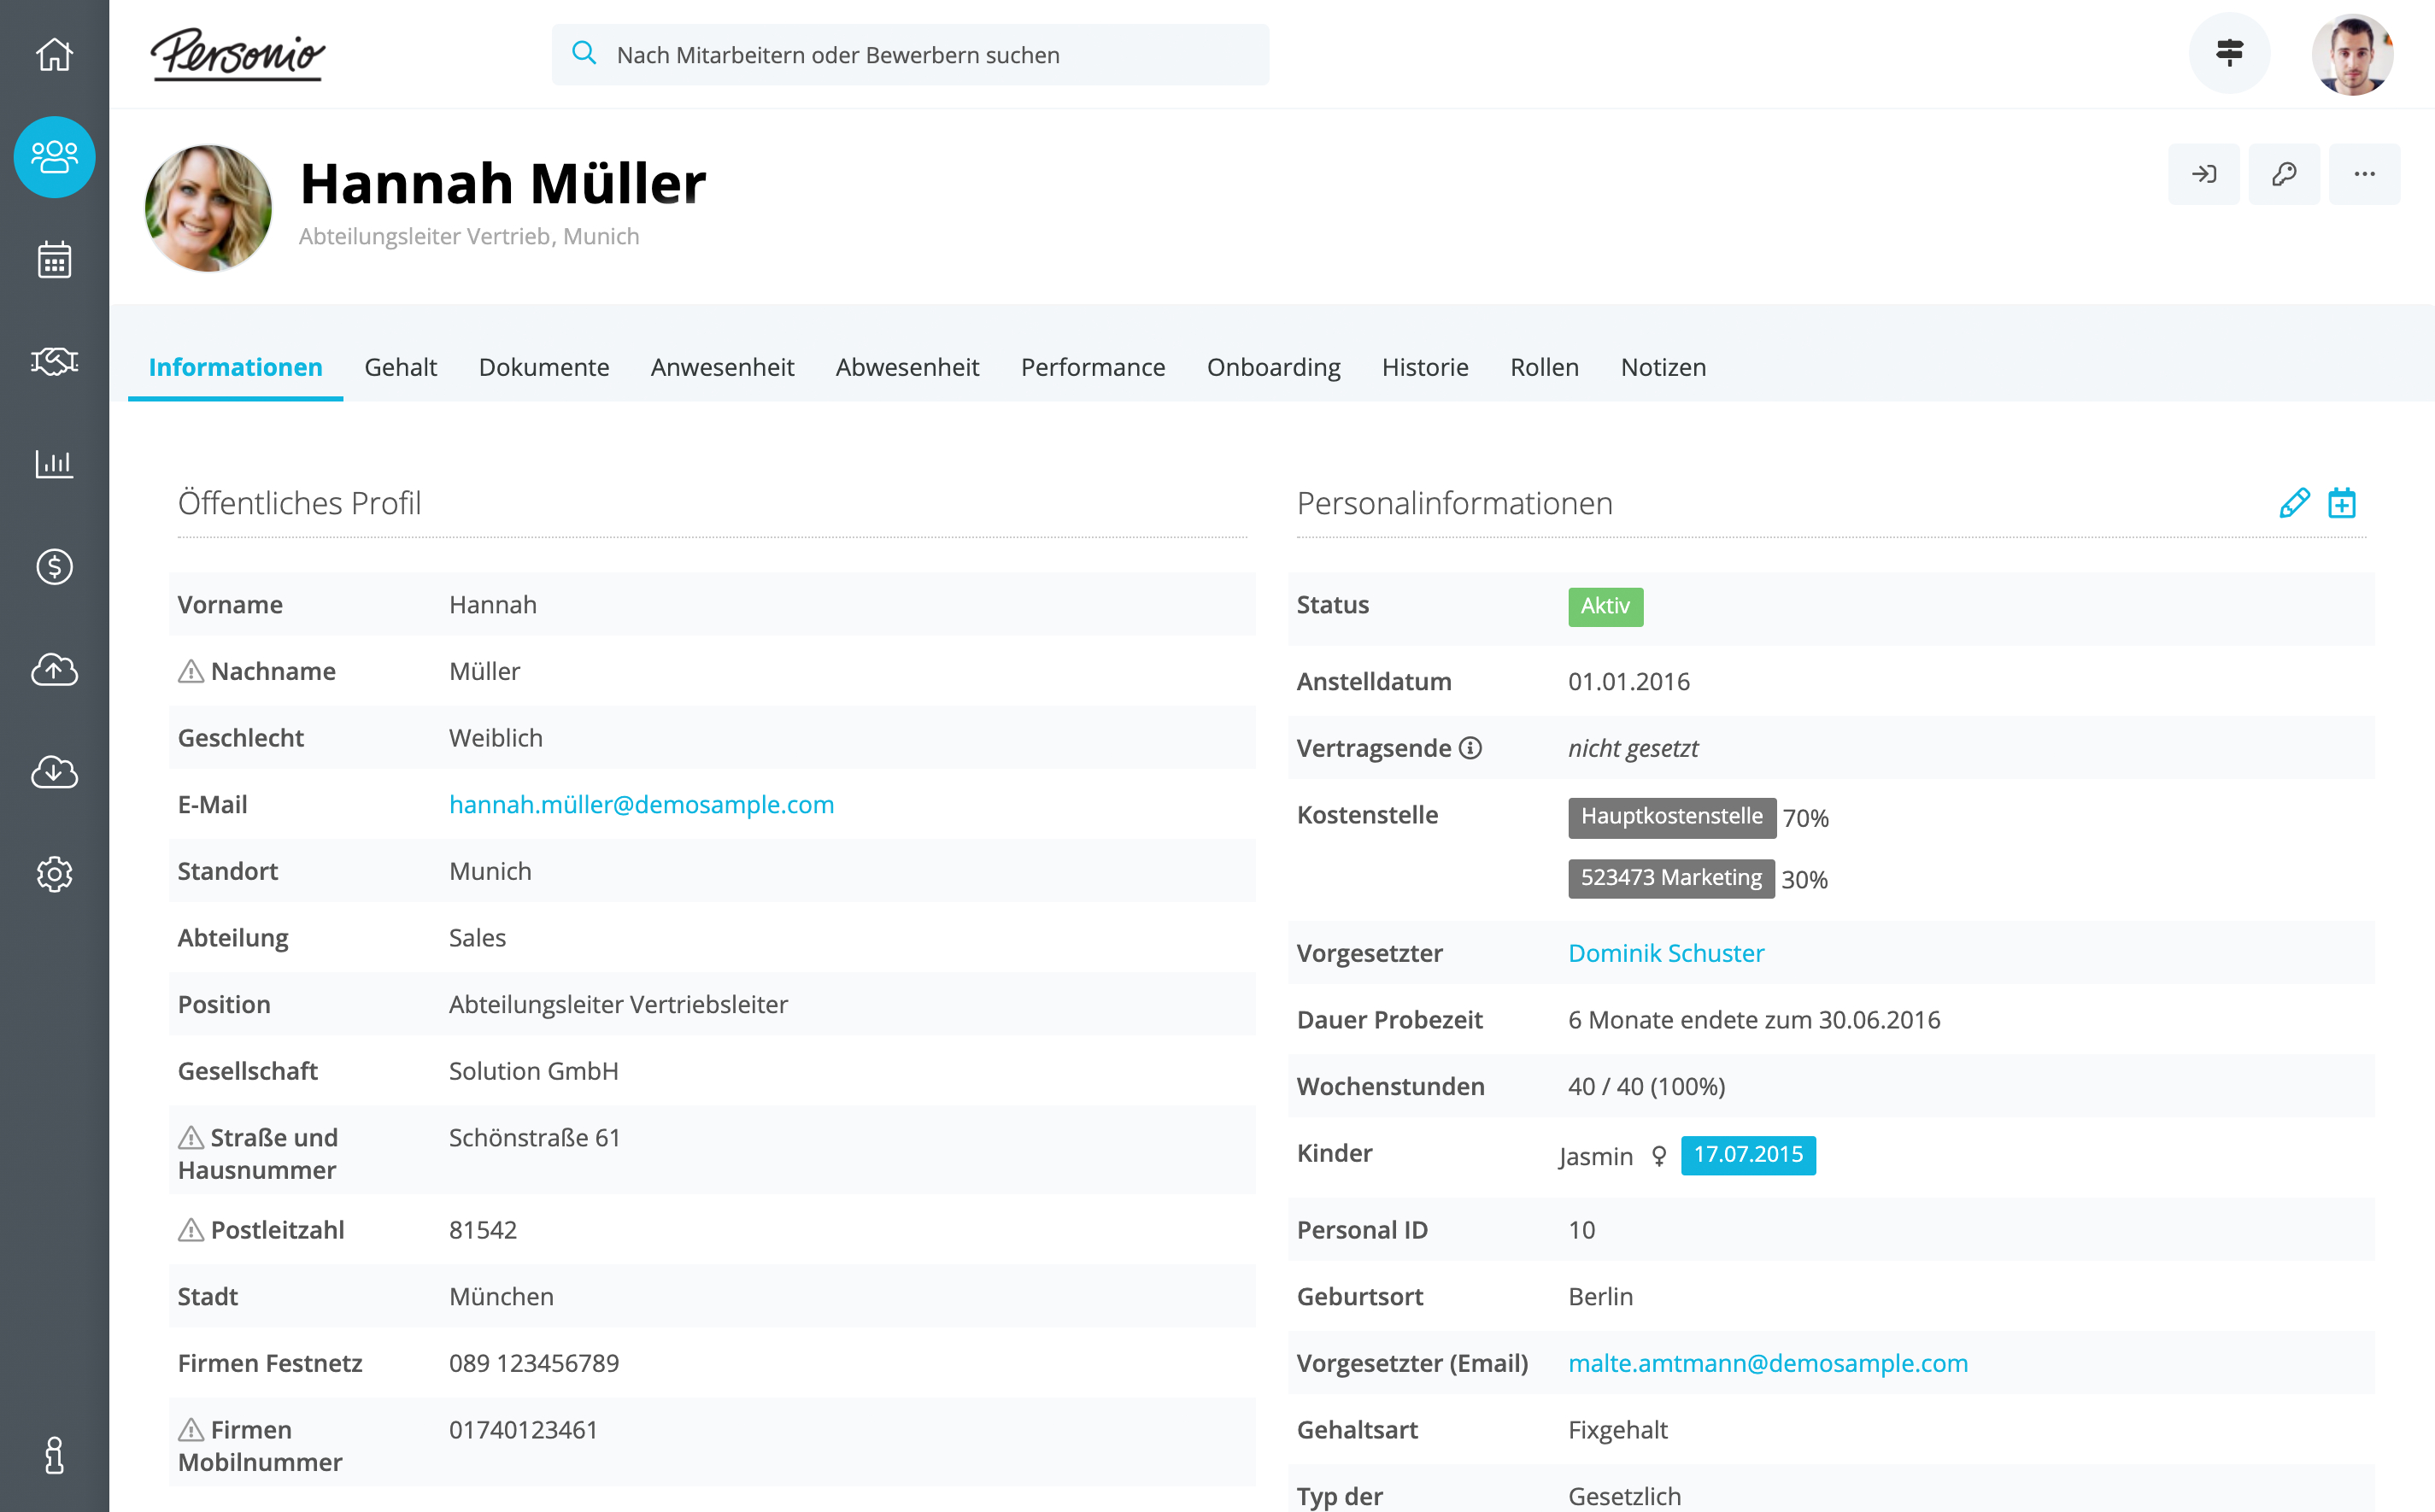Open Dominik Schuster supervisor link
The height and width of the screenshot is (1512, 2435).
[1666, 953]
